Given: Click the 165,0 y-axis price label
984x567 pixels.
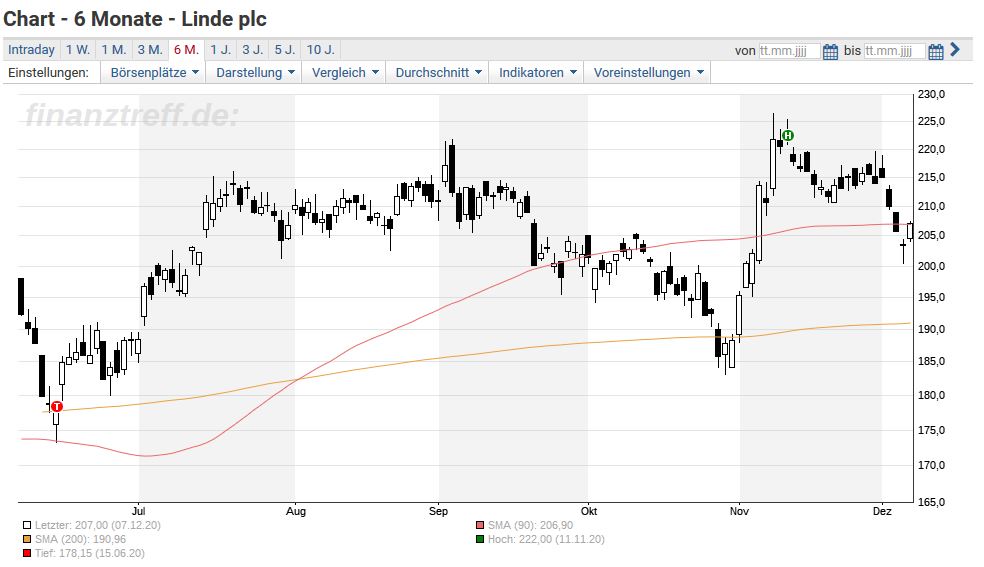Looking at the screenshot, I should [x=931, y=502].
